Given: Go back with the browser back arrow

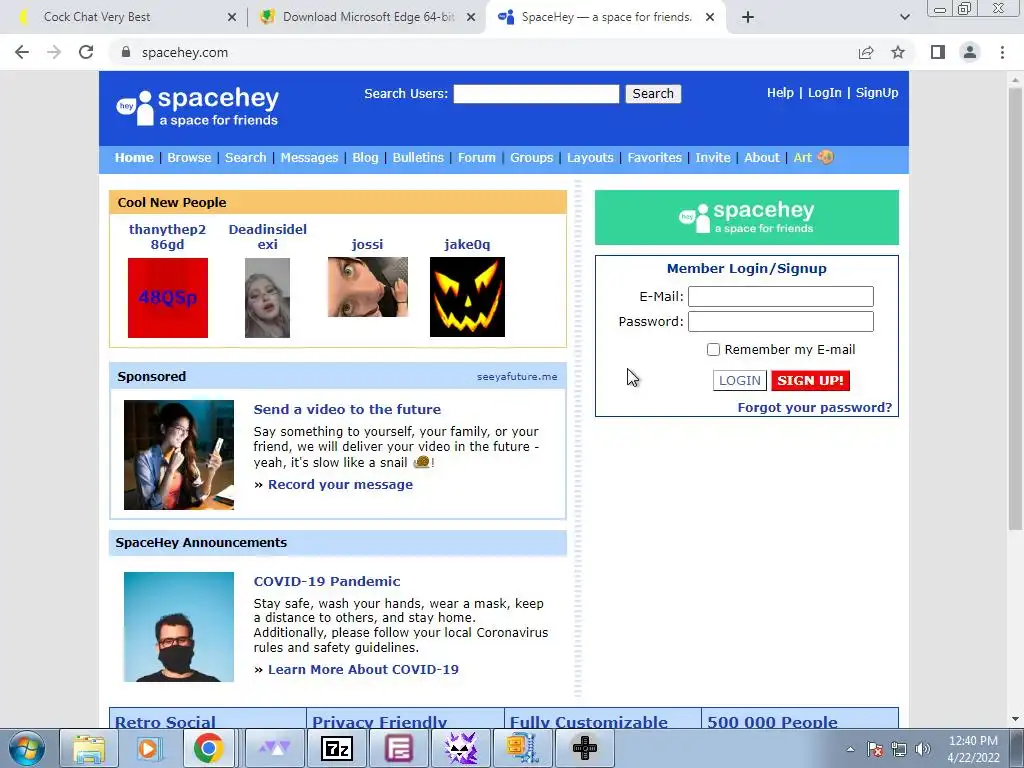Looking at the screenshot, I should pos(22,52).
